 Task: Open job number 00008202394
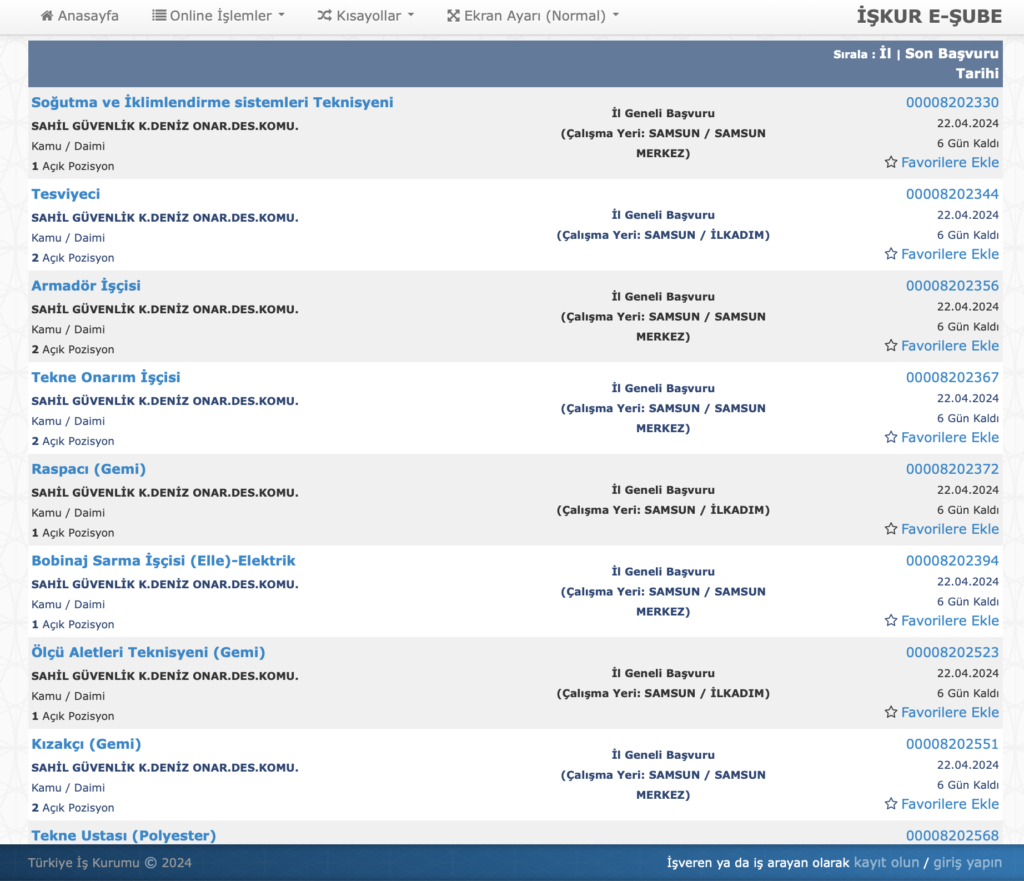[x=952, y=561]
